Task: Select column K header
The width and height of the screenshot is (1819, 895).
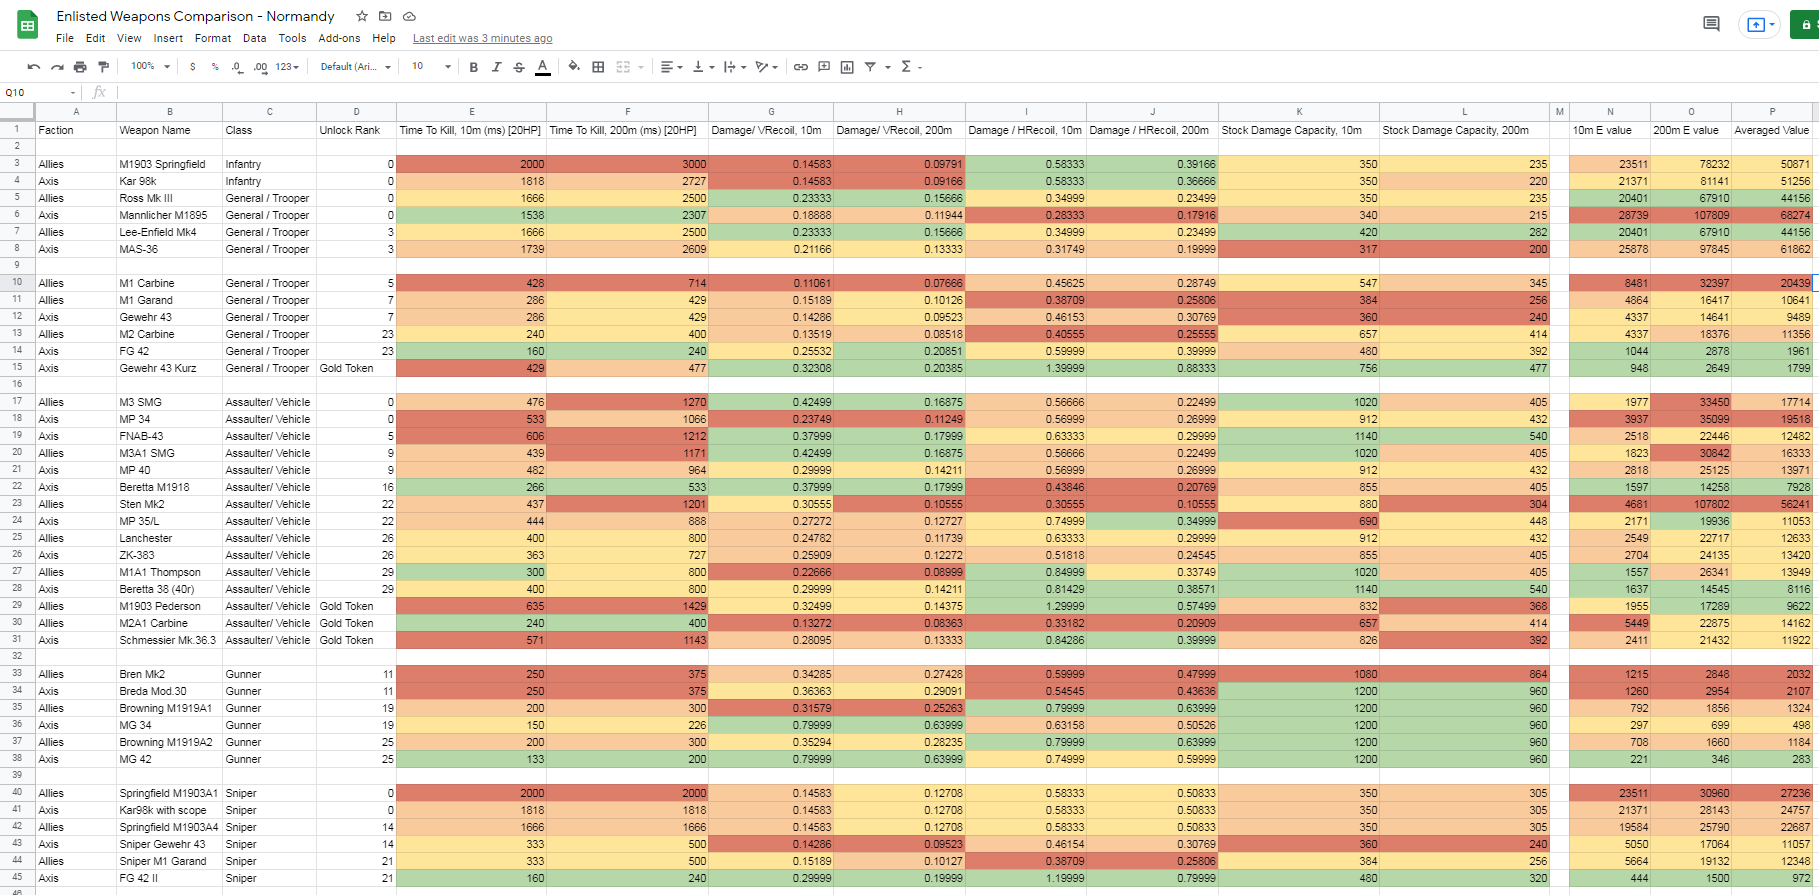Action: click(x=1299, y=112)
